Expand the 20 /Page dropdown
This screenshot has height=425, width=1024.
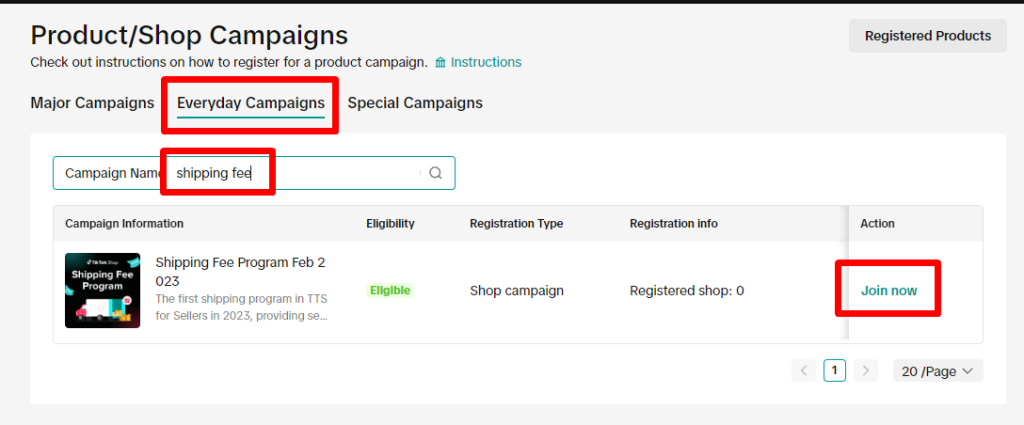[938, 371]
